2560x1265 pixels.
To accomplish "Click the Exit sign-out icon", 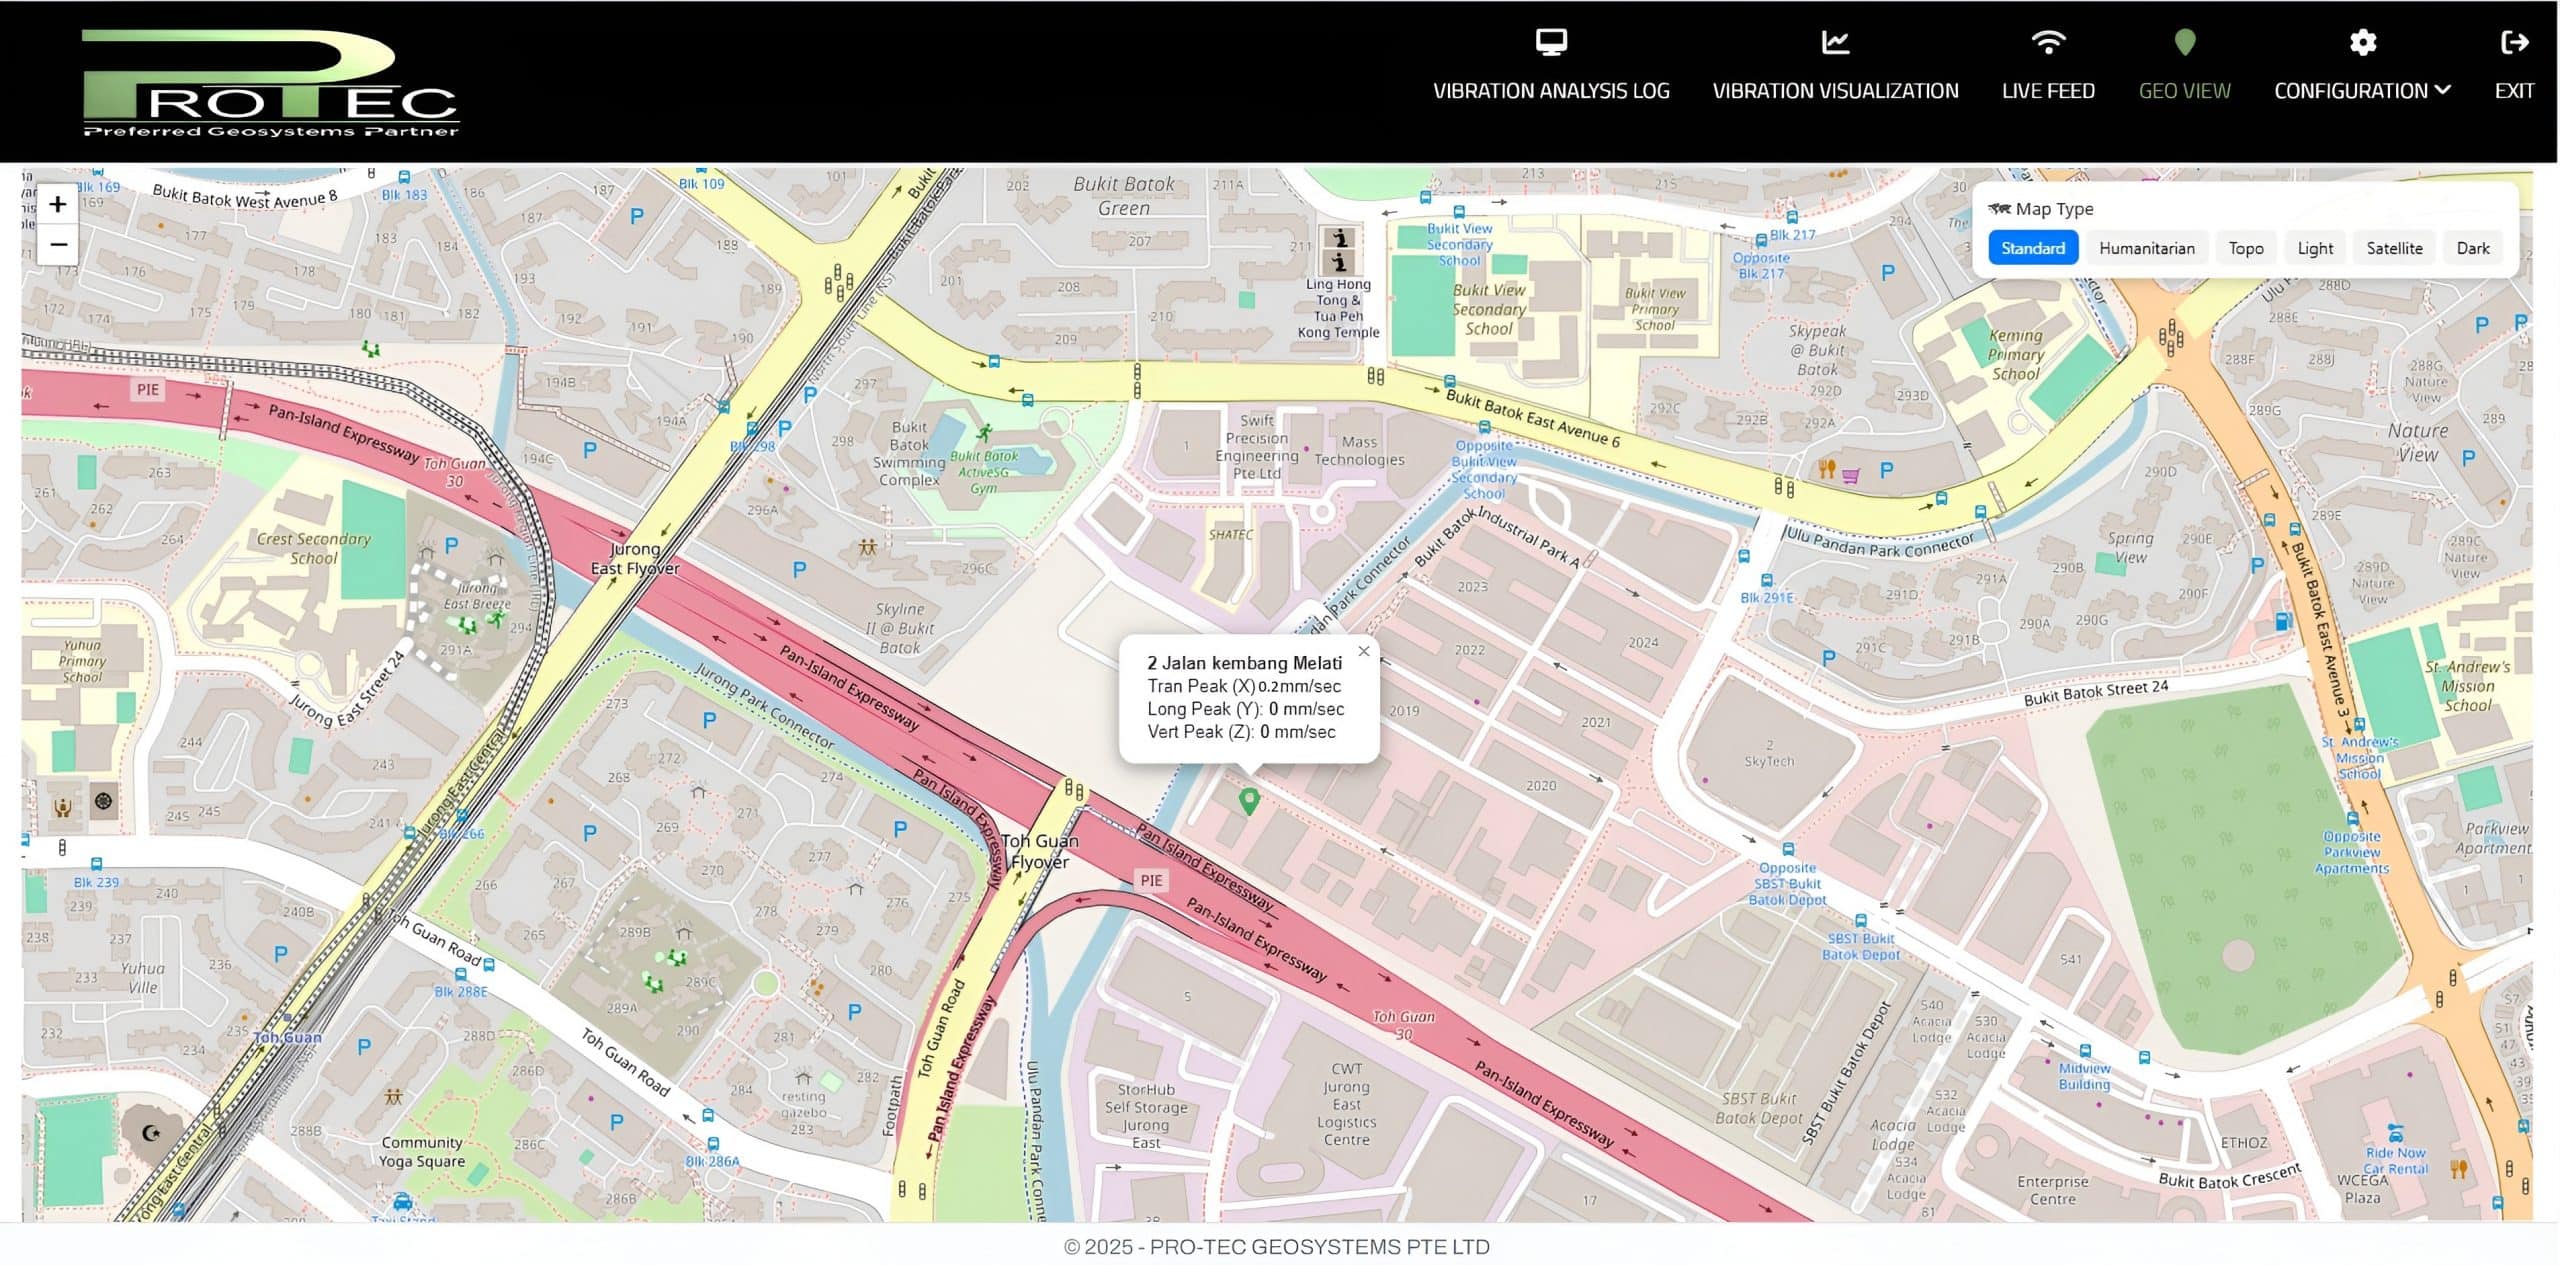I will [x=2514, y=42].
